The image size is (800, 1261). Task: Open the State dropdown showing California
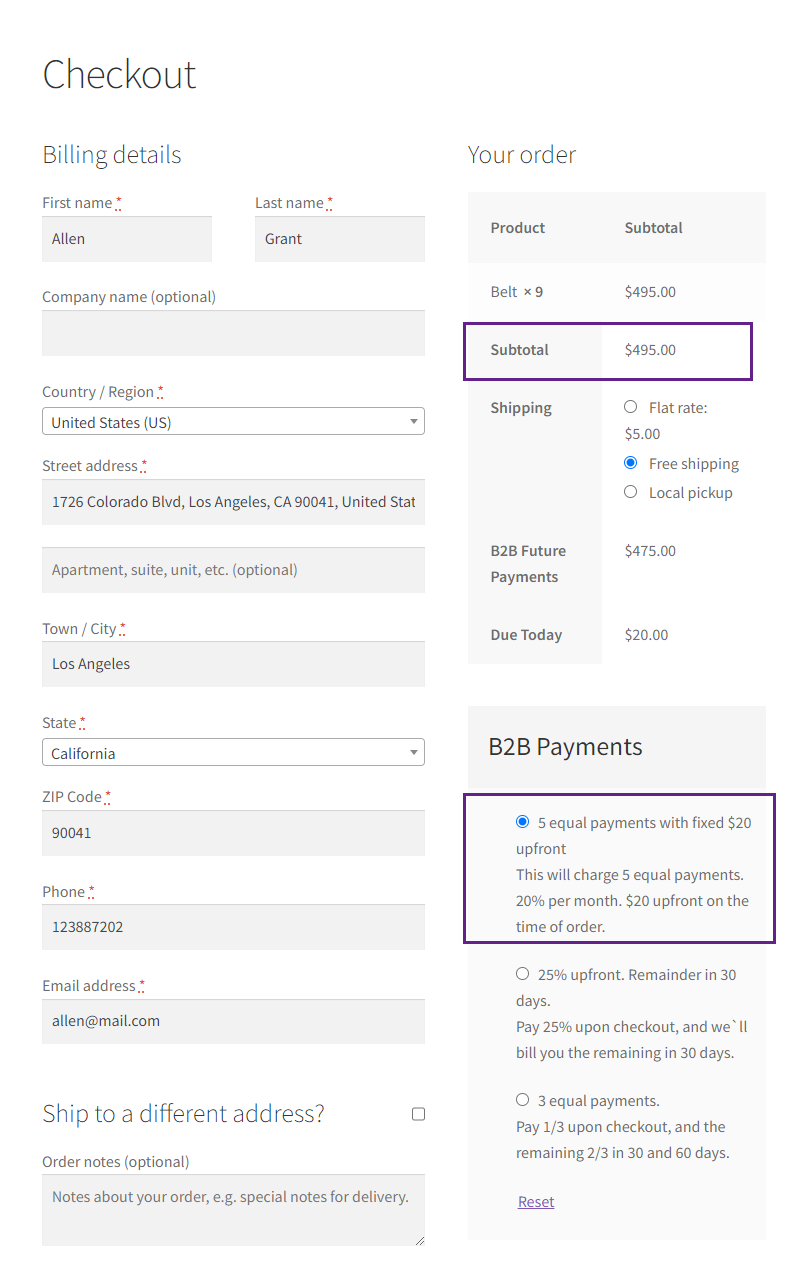point(233,753)
